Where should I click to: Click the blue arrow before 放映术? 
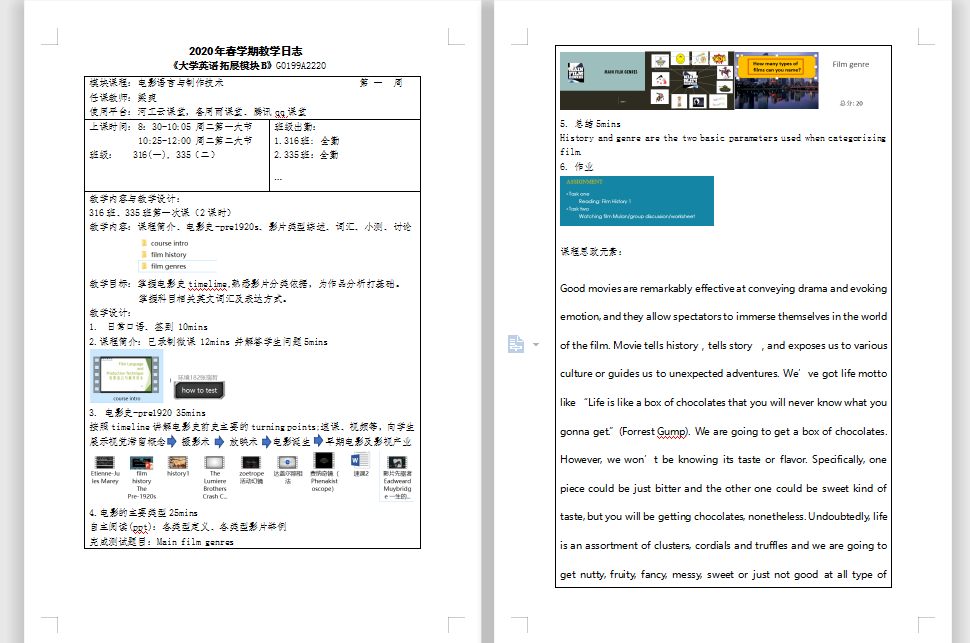219,441
